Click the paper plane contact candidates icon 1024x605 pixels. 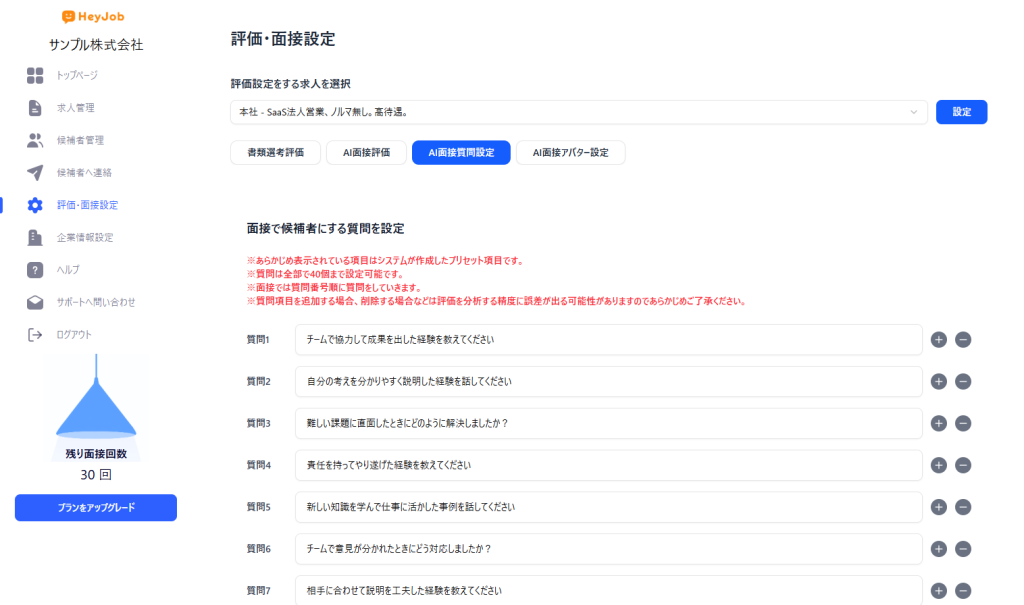click(35, 172)
